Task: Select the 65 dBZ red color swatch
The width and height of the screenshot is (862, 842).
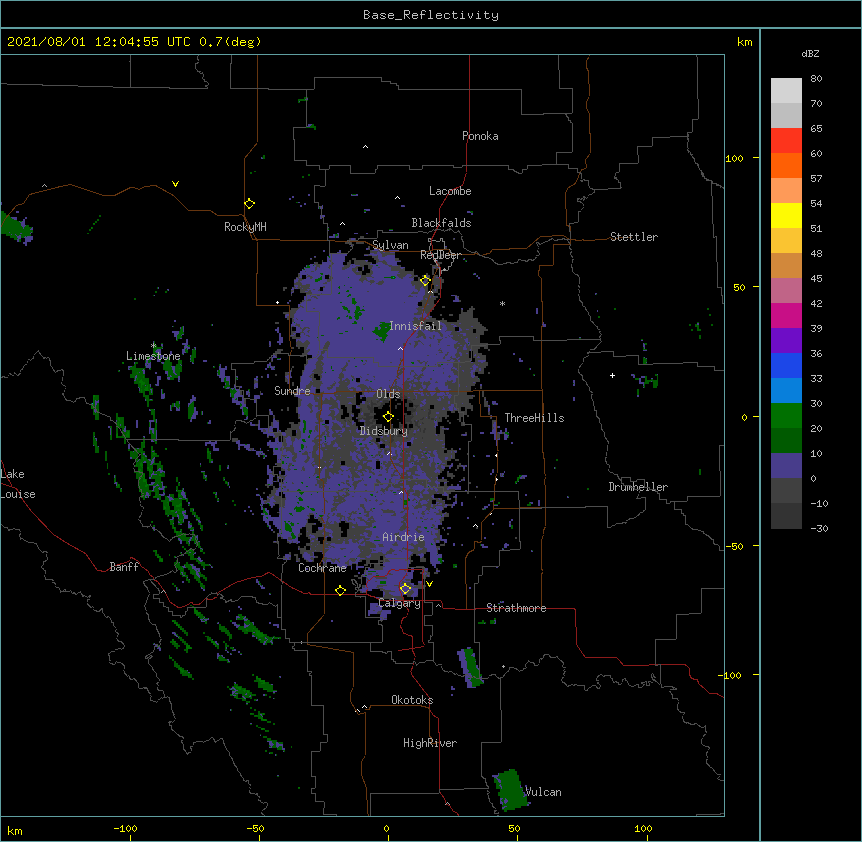Action: coord(786,140)
